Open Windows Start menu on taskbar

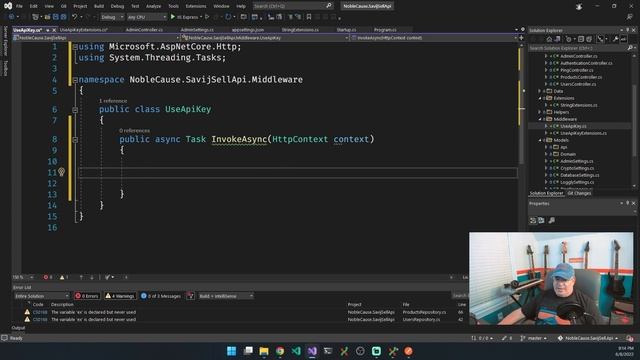pyautogui.click(x=231, y=351)
